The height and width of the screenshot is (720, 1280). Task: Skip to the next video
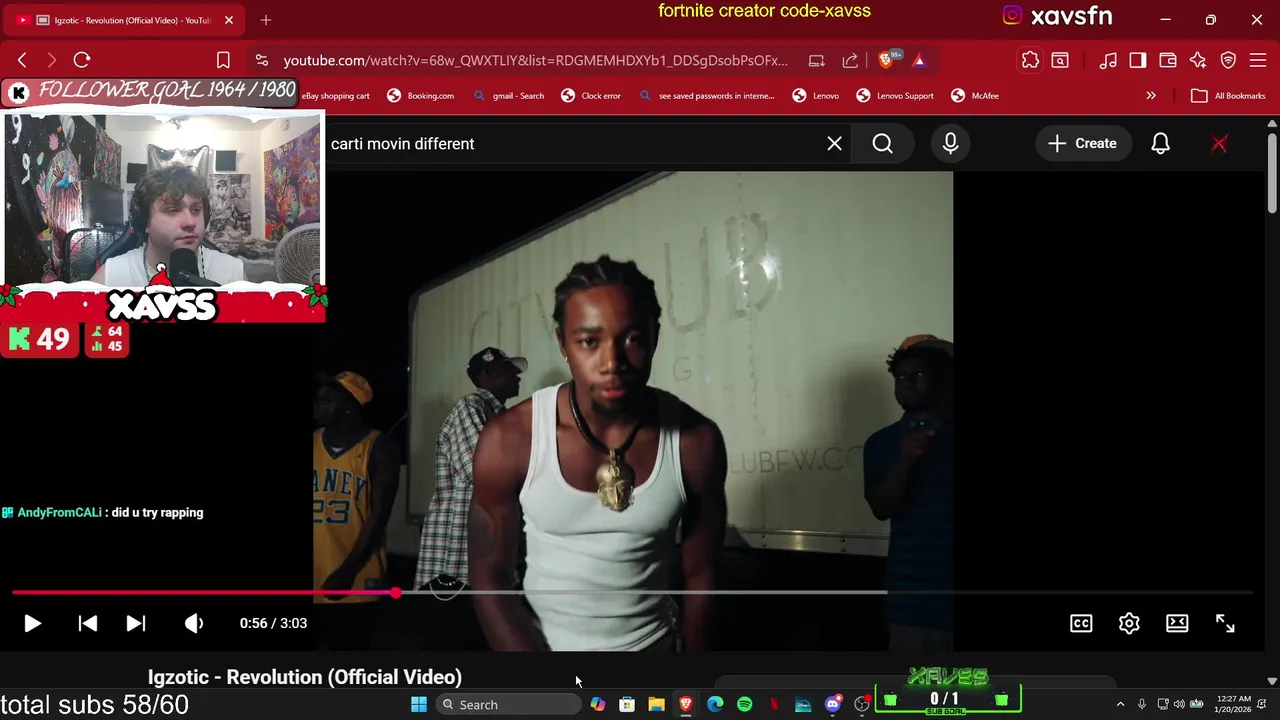coord(136,623)
